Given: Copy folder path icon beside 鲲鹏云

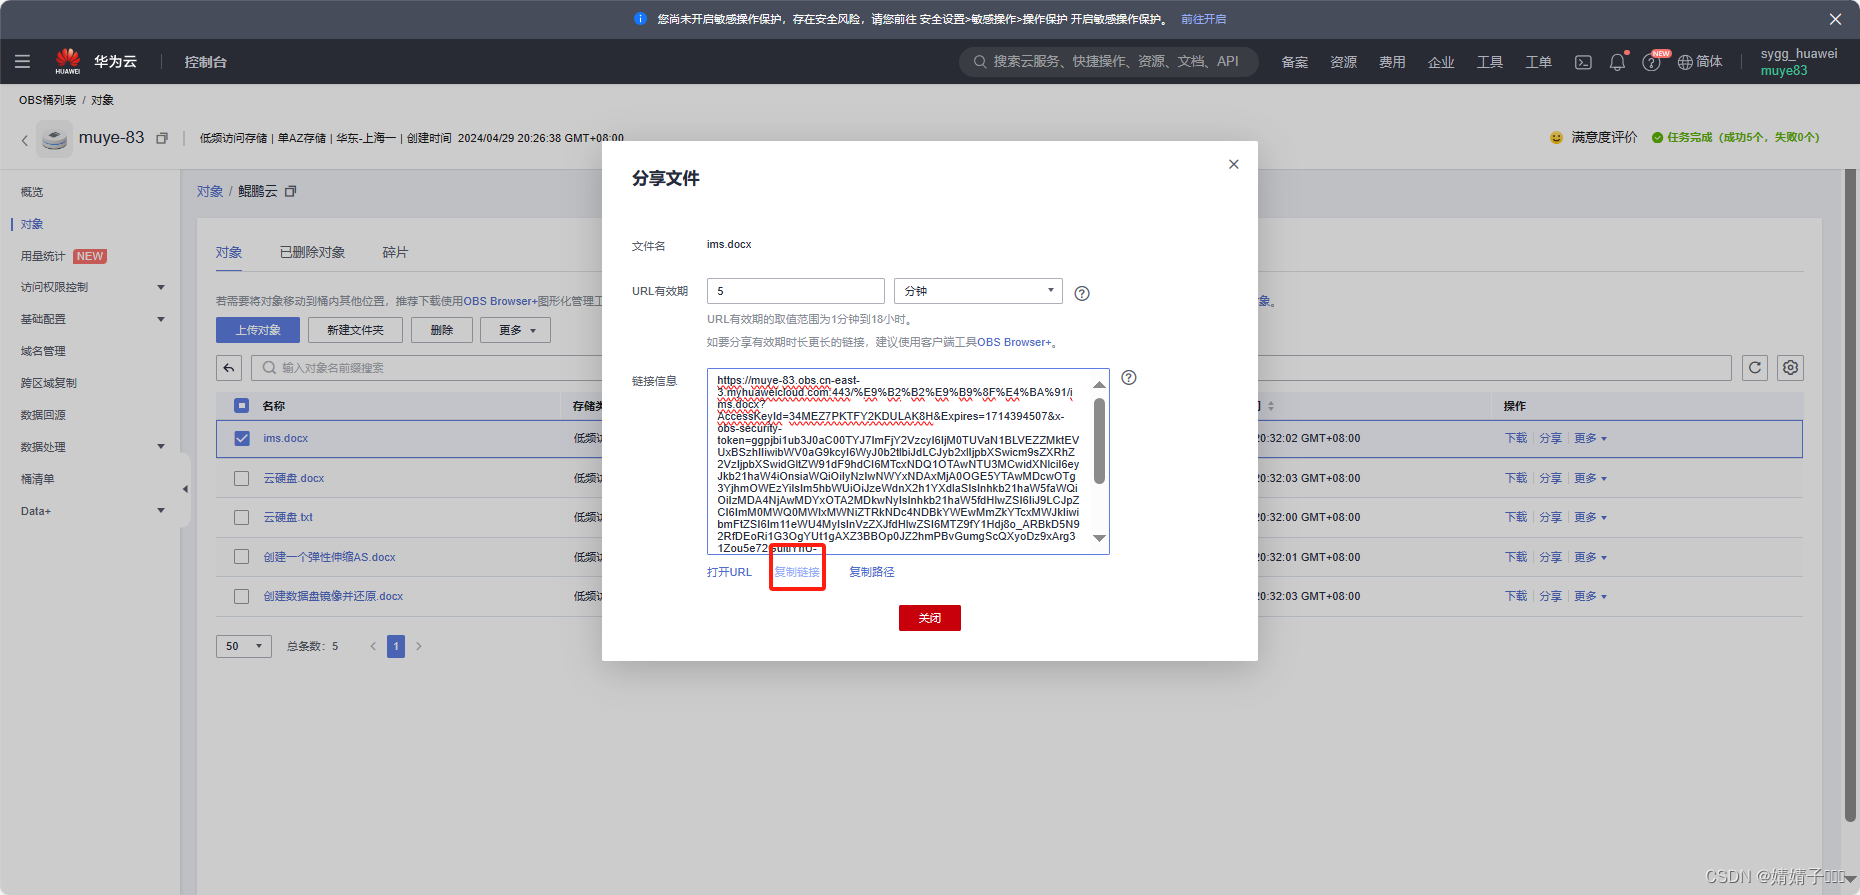Looking at the screenshot, I should click(291, 191).
